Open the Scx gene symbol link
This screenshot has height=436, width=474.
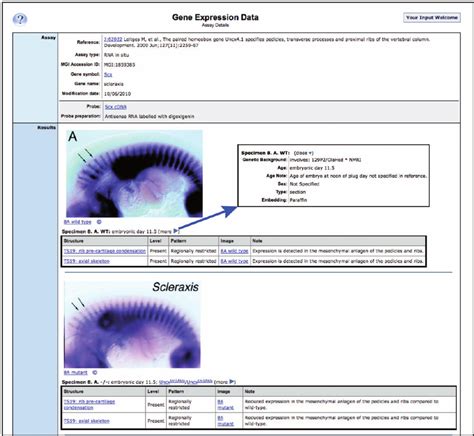108,74
